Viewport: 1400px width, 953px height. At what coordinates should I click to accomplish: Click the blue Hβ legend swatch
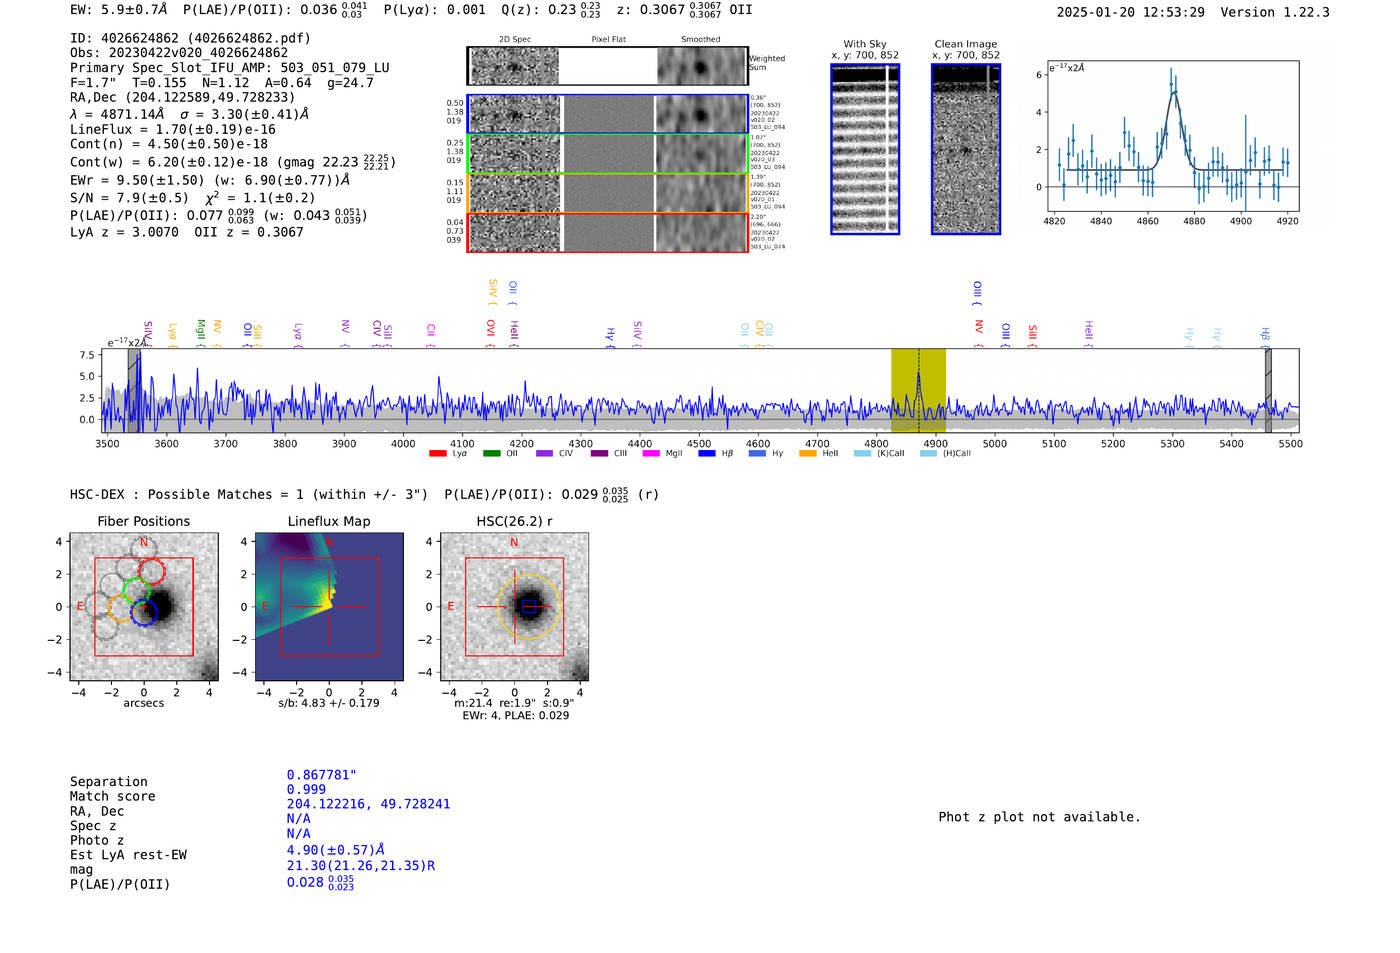coord(707,454)
